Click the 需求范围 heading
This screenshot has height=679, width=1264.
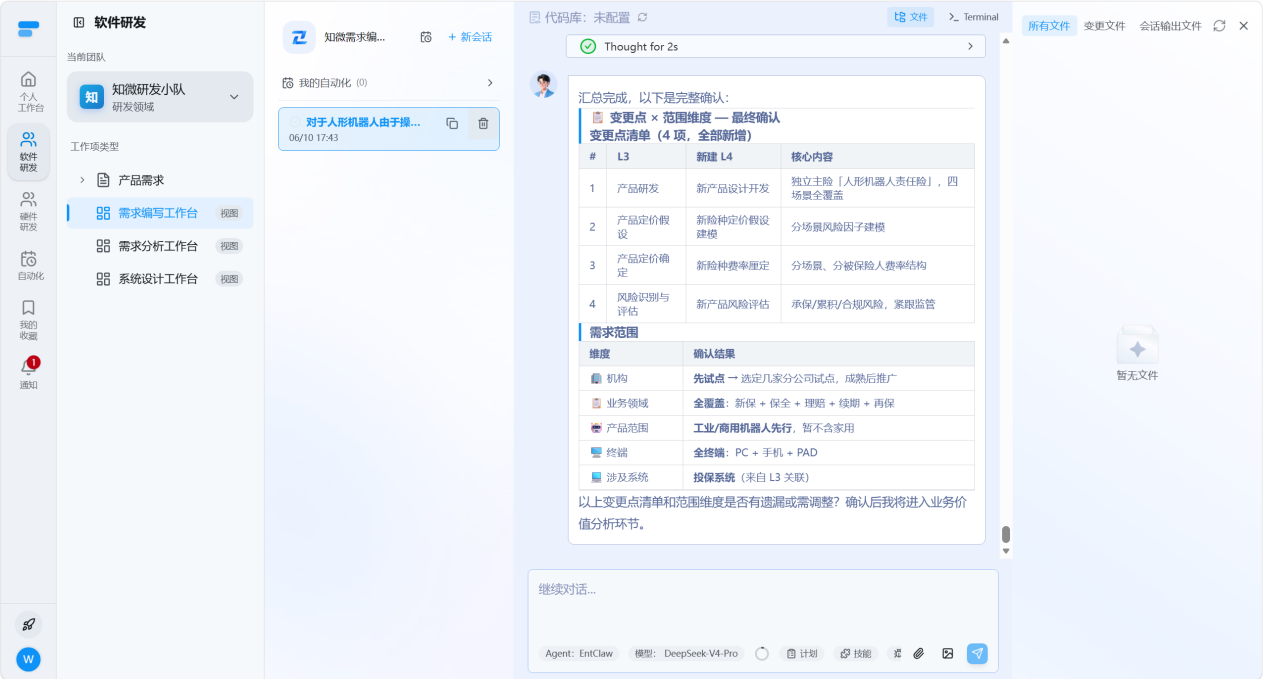[613, 332]
